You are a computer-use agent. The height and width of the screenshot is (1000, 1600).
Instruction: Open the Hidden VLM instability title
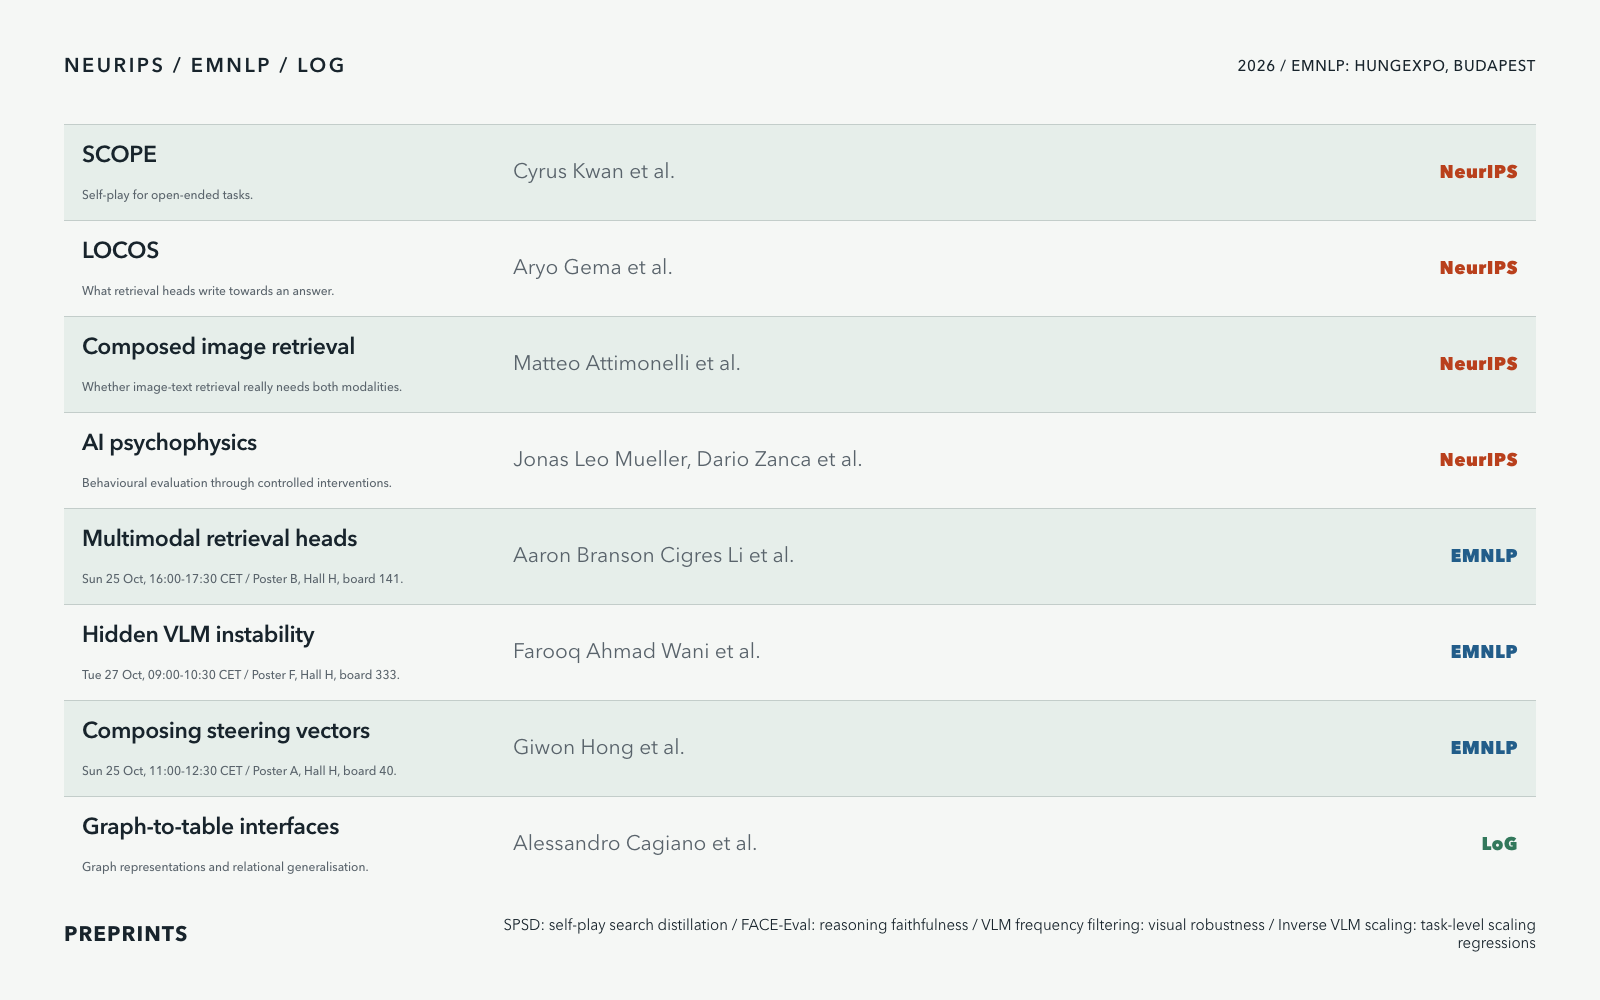point(198,634)
